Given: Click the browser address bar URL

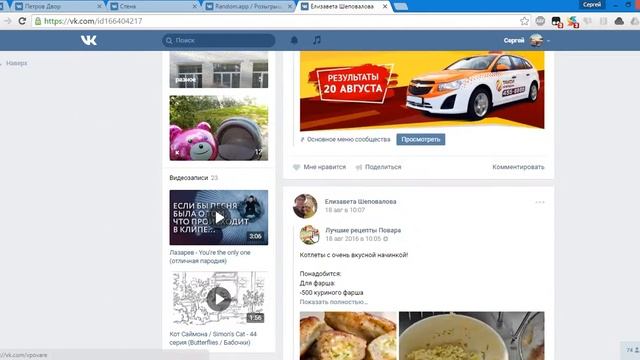Looking at the screenshot, I should click(x=93, y=21).
